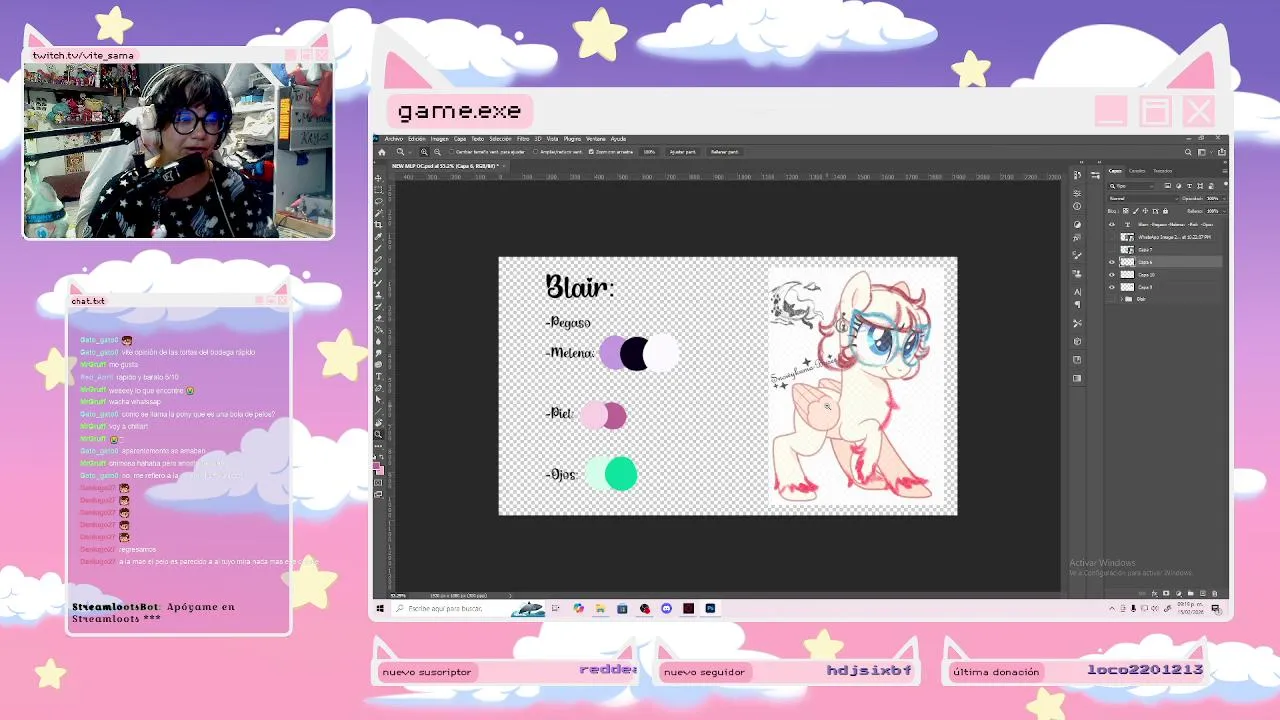1280x720 pixels.
Task: Select the Crop tool
Action: [x=379, y=225]
